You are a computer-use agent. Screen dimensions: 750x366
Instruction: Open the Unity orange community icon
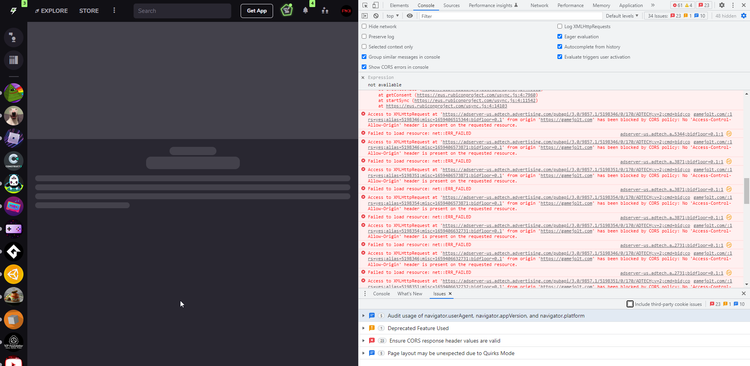tap(13, 274)
